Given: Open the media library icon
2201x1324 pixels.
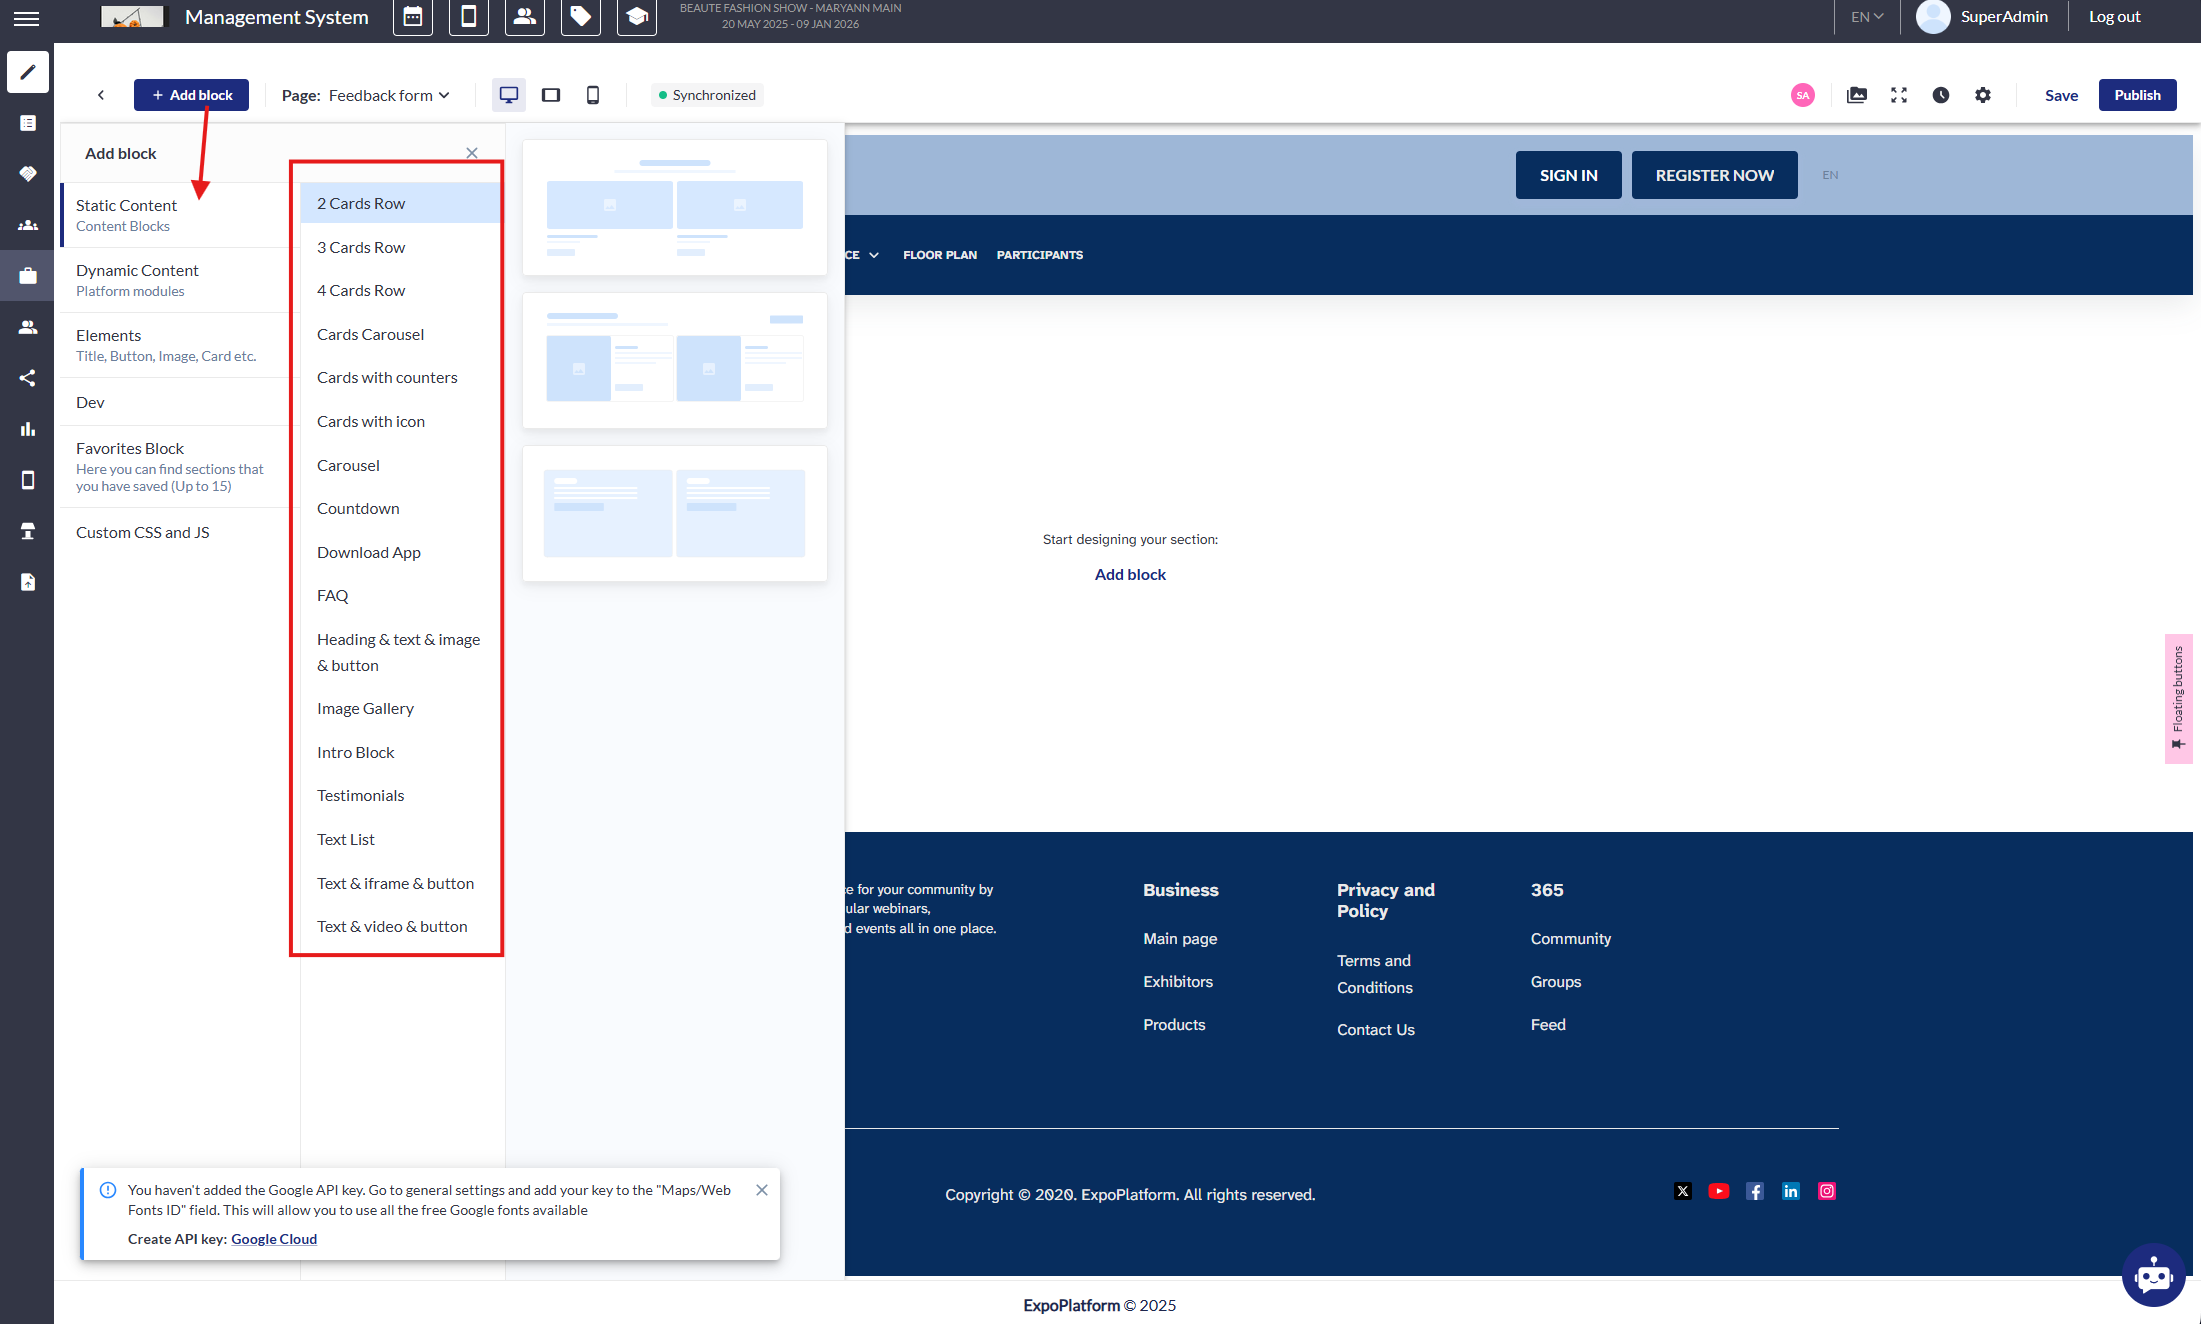Looking at the screenshot, I should pyautogui.click(x=1857, y=95).
